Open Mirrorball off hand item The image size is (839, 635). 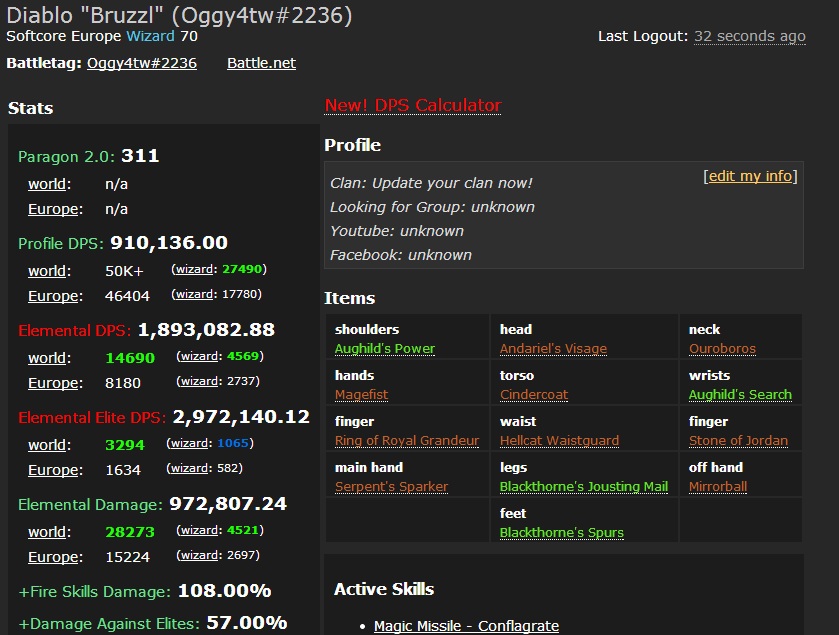[718, 487]
